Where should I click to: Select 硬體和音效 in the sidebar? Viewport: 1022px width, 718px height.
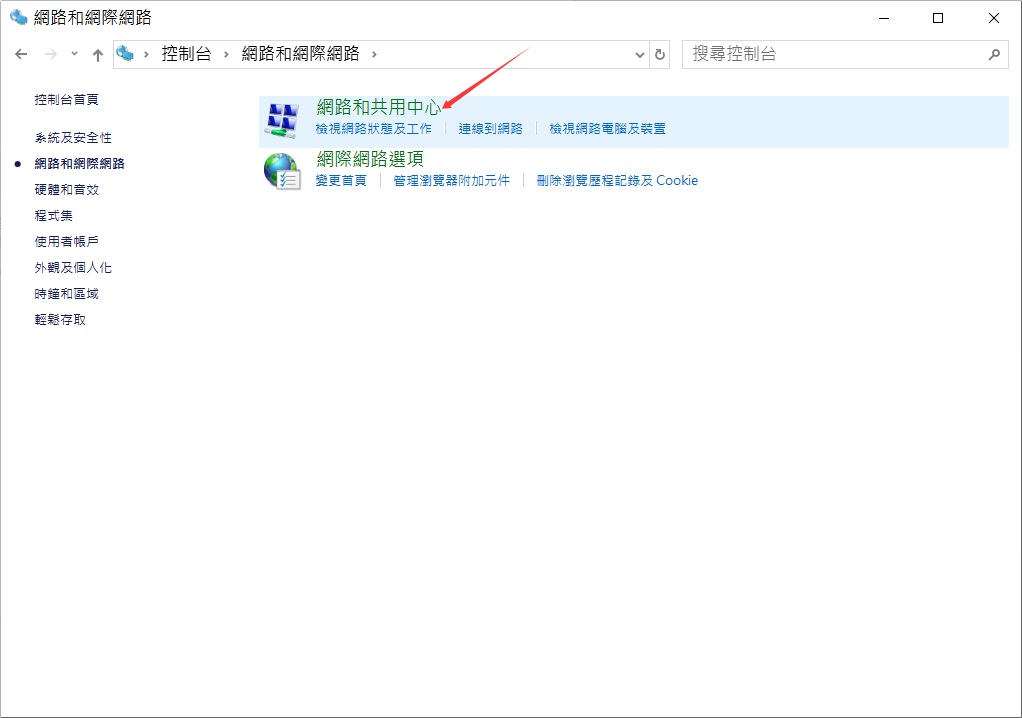coord(66,190)
